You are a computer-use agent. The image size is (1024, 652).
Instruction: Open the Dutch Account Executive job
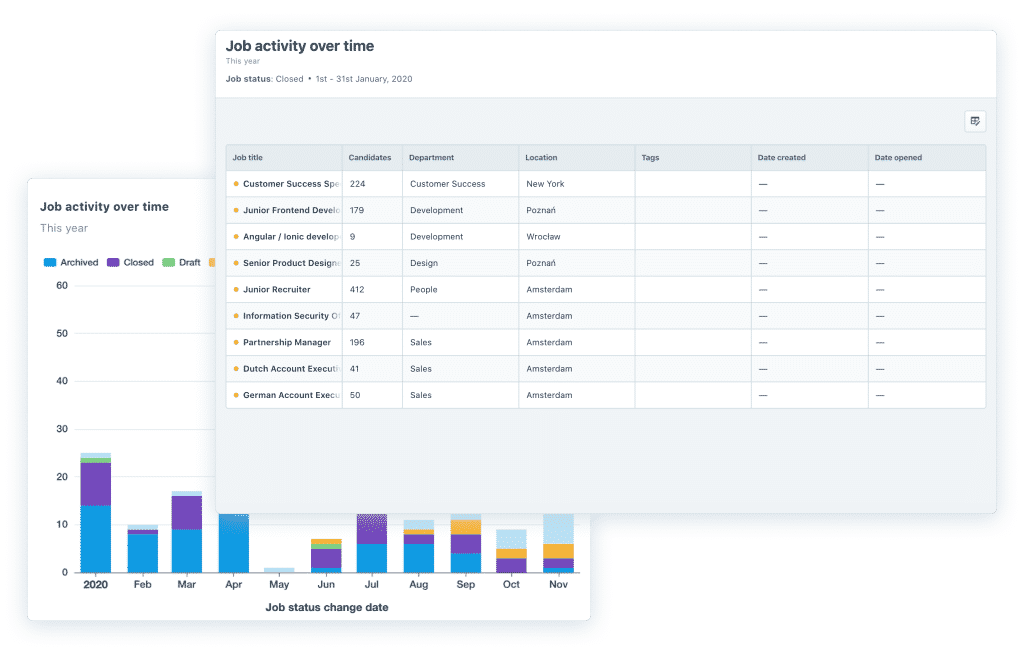(291, 370)
